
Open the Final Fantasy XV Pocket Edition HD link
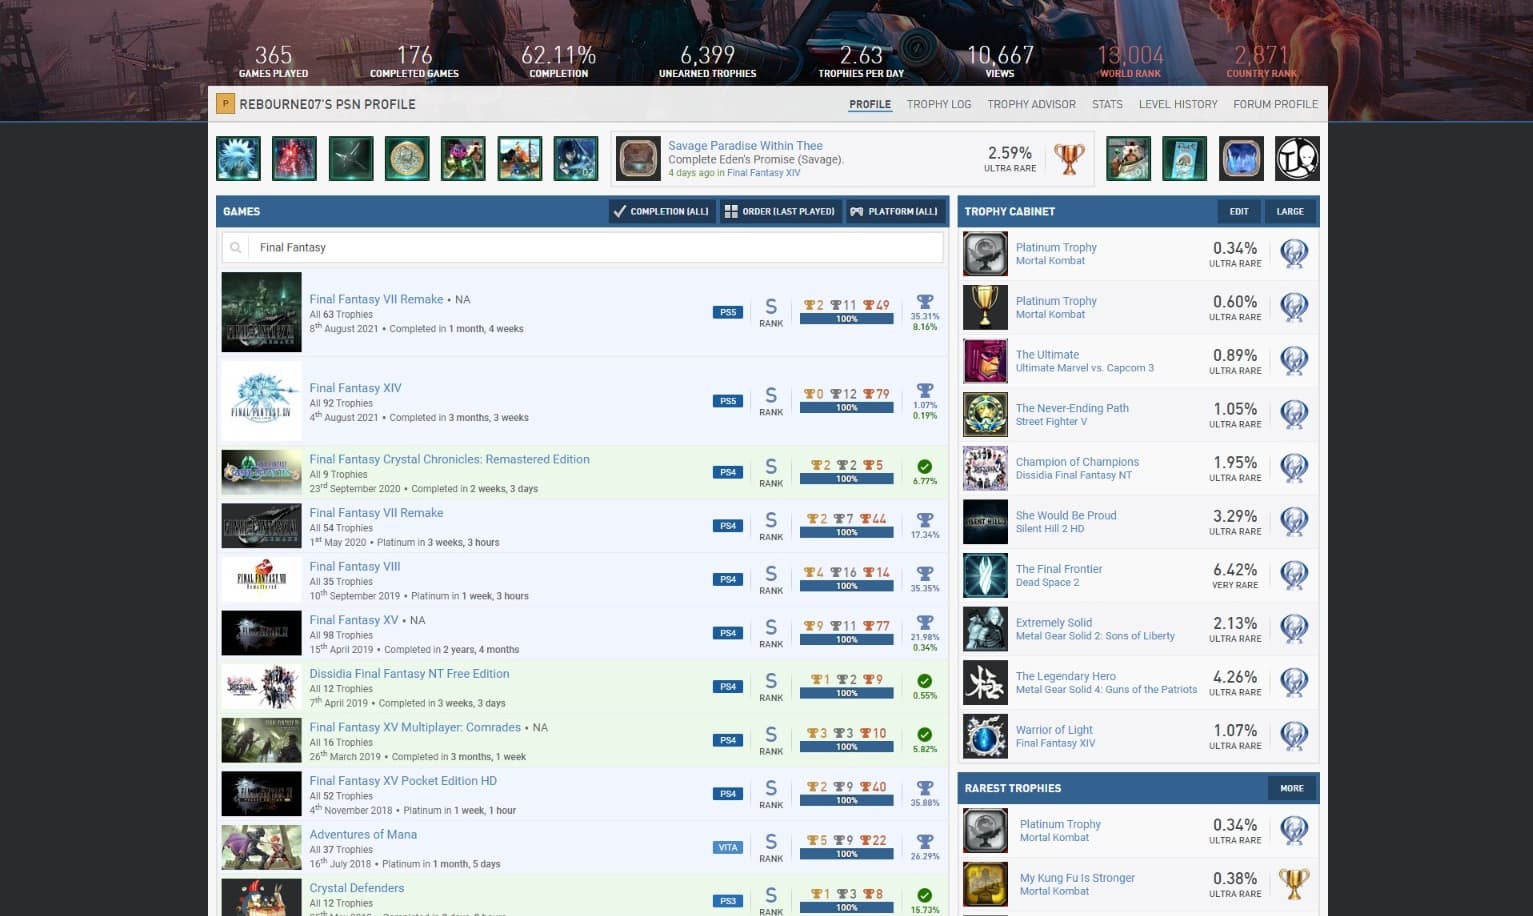(x=403, y=781)
